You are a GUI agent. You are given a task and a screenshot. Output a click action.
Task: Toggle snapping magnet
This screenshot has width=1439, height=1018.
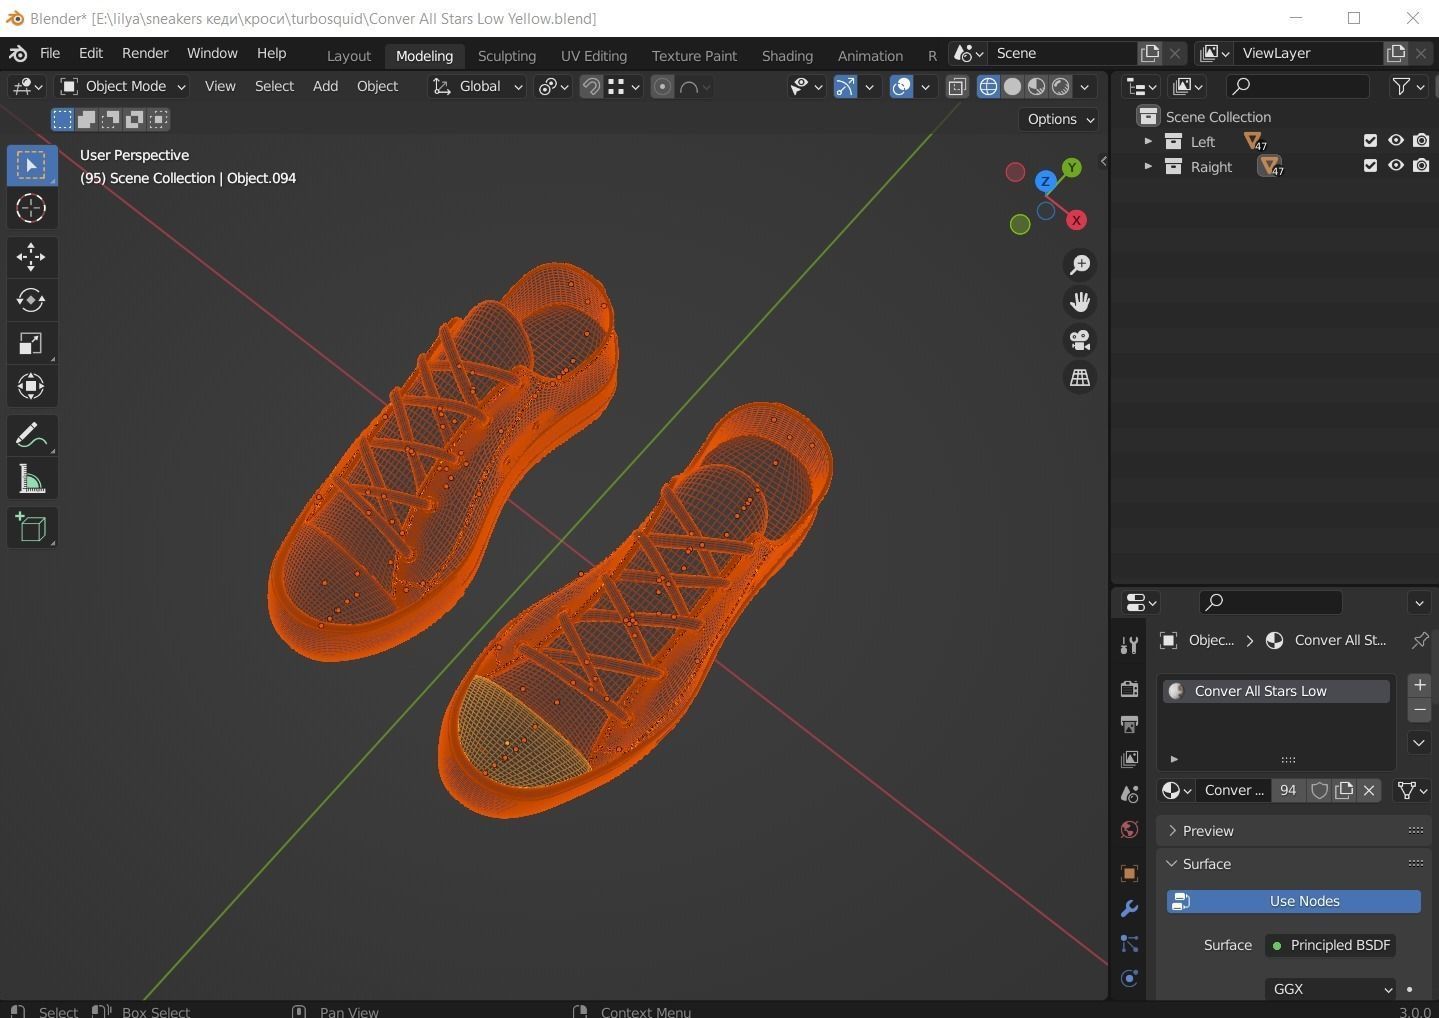[x=591, y=87]
